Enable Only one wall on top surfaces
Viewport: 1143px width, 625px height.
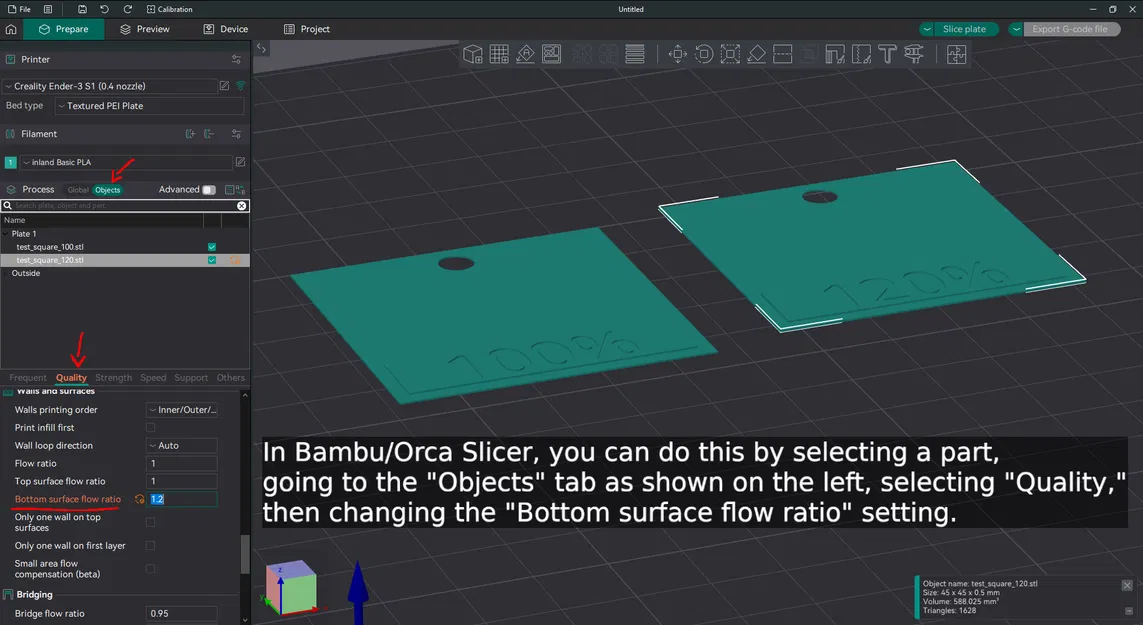150,522
